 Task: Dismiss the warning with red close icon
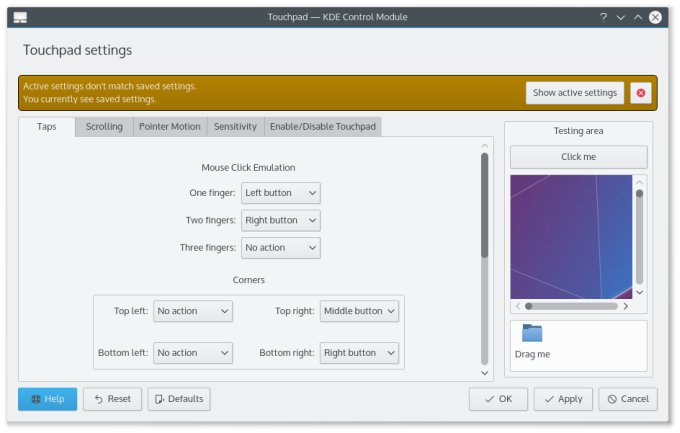pyautogui.click(x=641, y=93)
